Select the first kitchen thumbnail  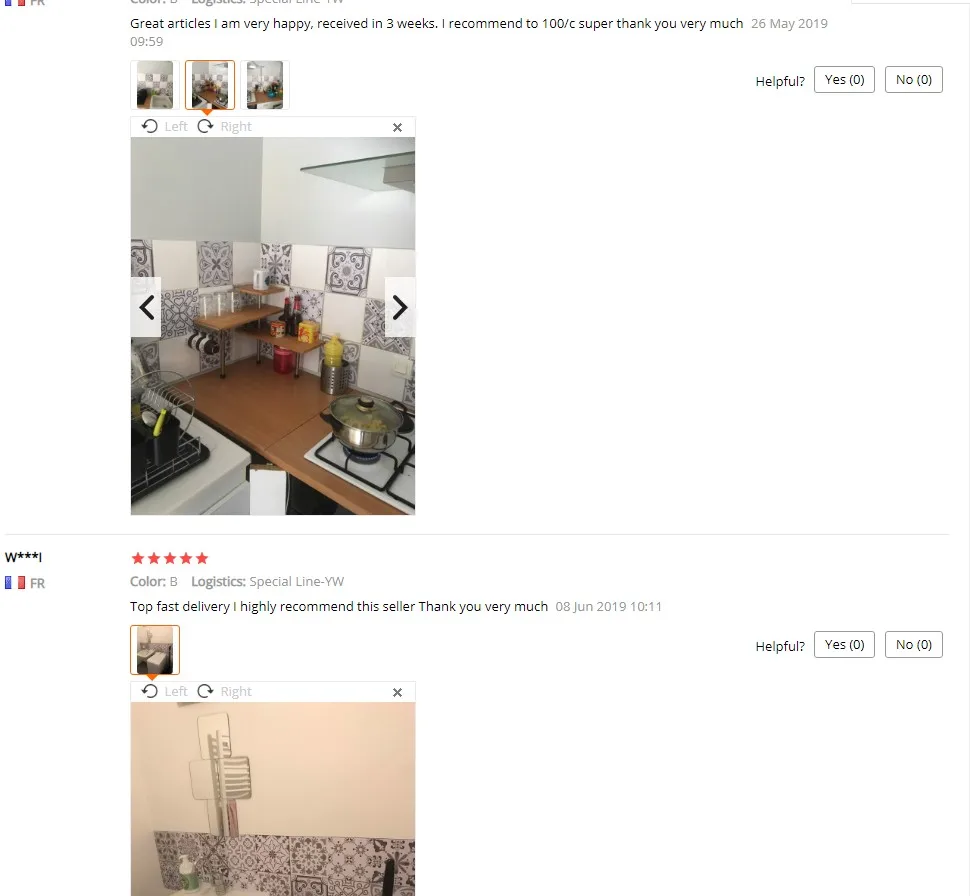pyautogui.click(x=155, y=85)
